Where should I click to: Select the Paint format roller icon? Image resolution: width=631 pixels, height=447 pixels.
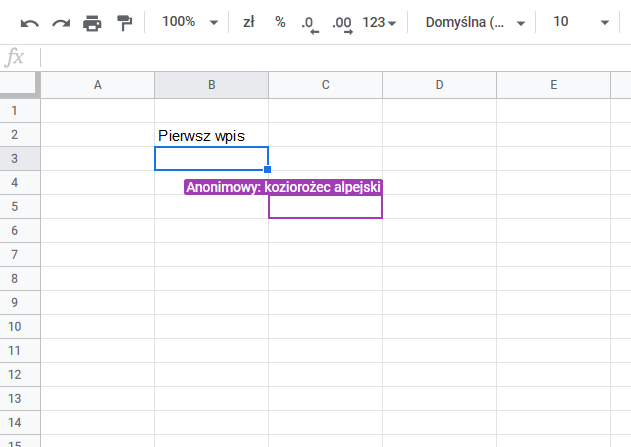[124, 22]
